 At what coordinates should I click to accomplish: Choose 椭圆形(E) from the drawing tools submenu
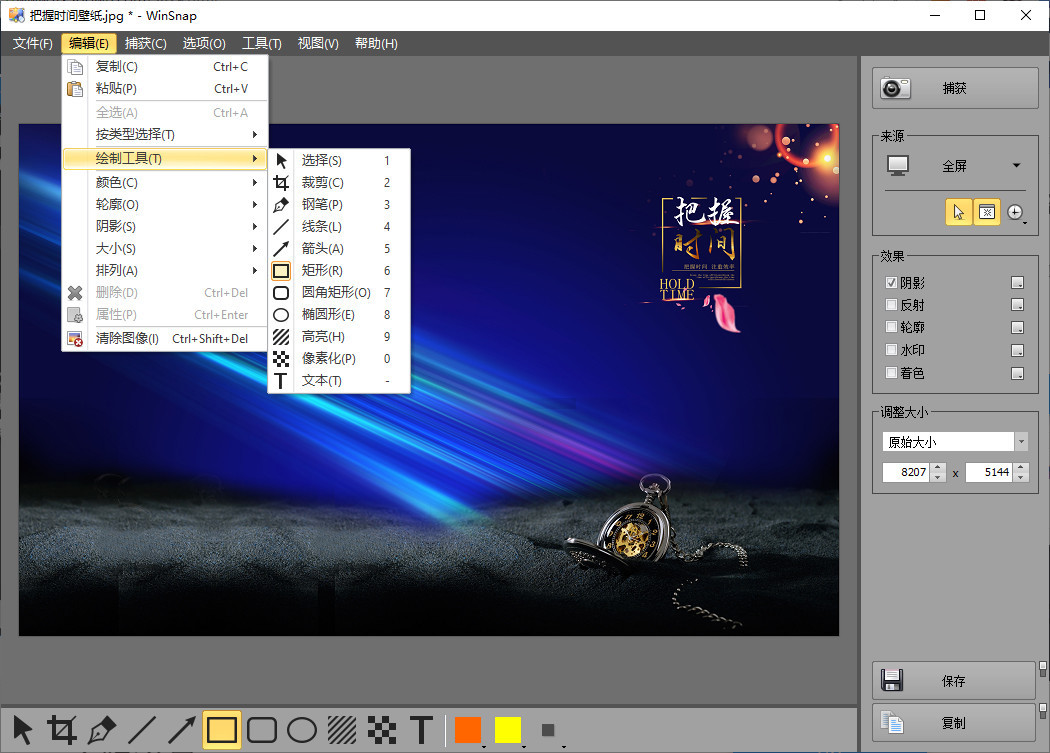click(328, 314)
